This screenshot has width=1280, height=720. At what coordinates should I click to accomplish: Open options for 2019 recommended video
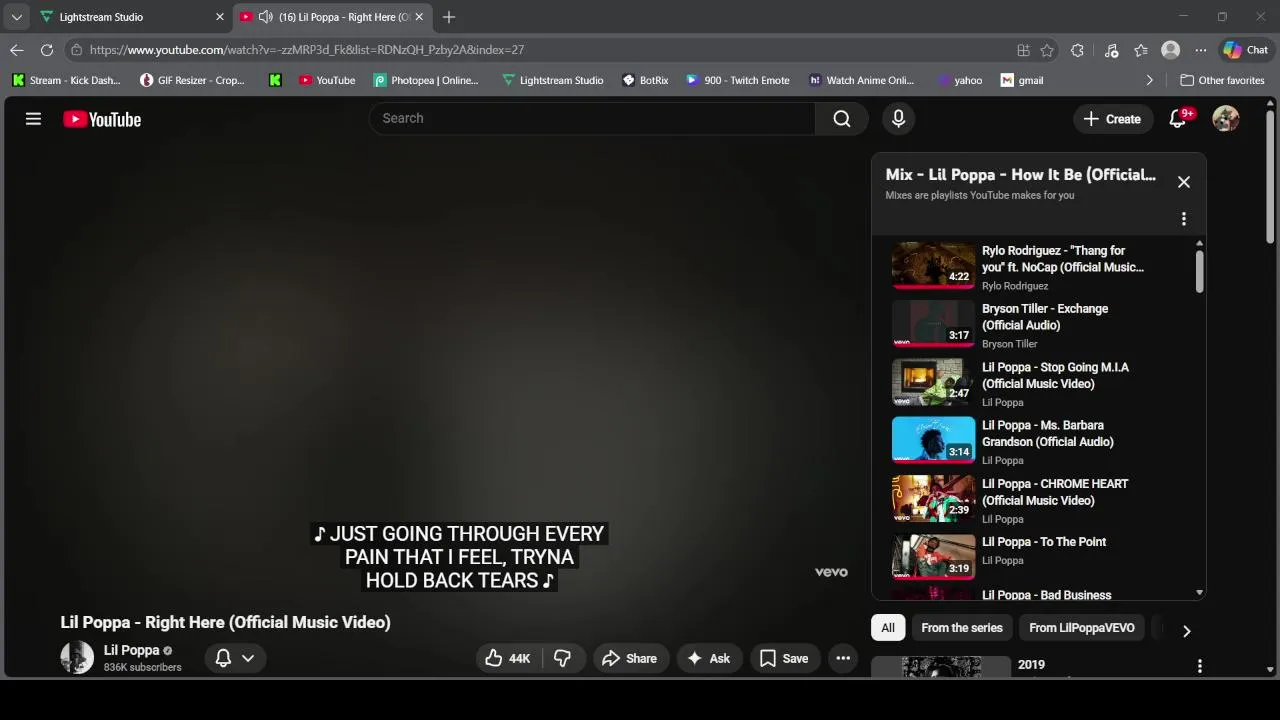point(1200,666)
